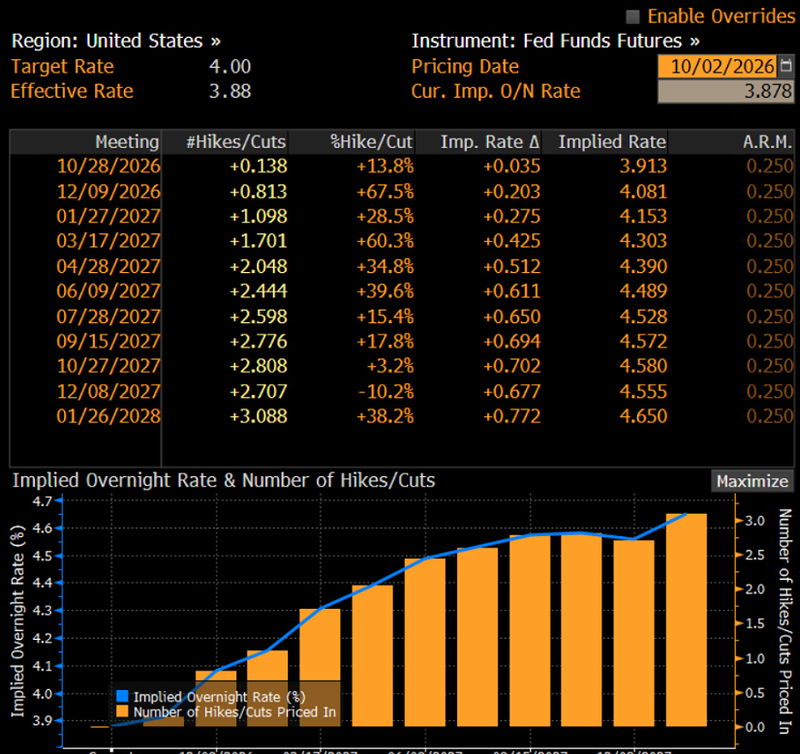800x754 pixels.
Task: Select the 10/27/2027 meeting date
Action: coord(108,366)
